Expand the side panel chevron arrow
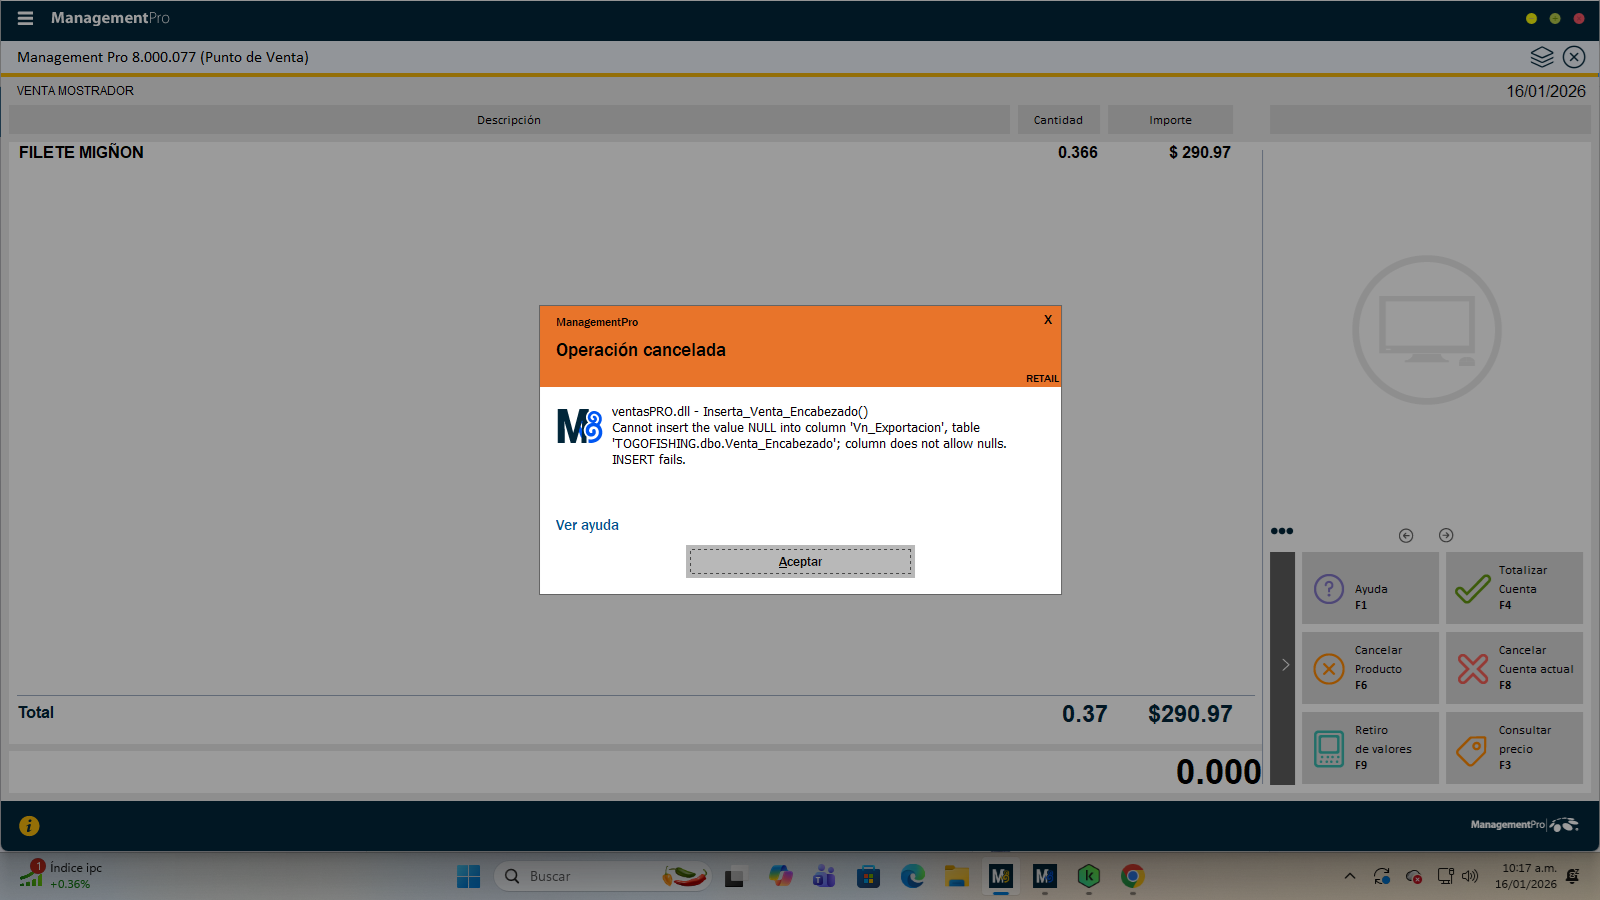The height and width of the screenshot is (900, 1600). click(x=1285, y=665)
